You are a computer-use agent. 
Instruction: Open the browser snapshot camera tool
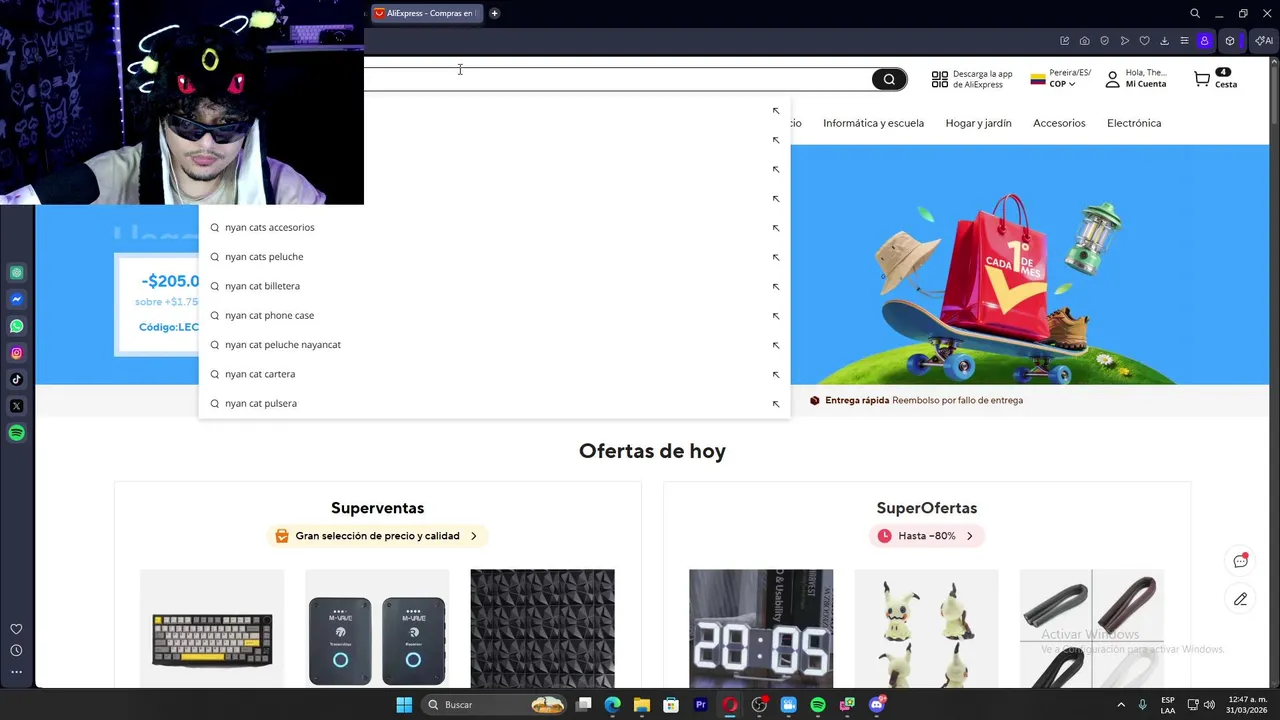click(1084, 41)
